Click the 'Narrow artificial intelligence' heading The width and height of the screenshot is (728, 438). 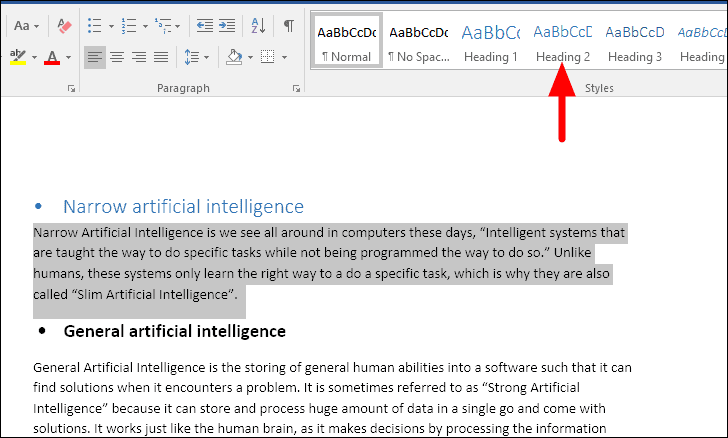coord(183,206)
